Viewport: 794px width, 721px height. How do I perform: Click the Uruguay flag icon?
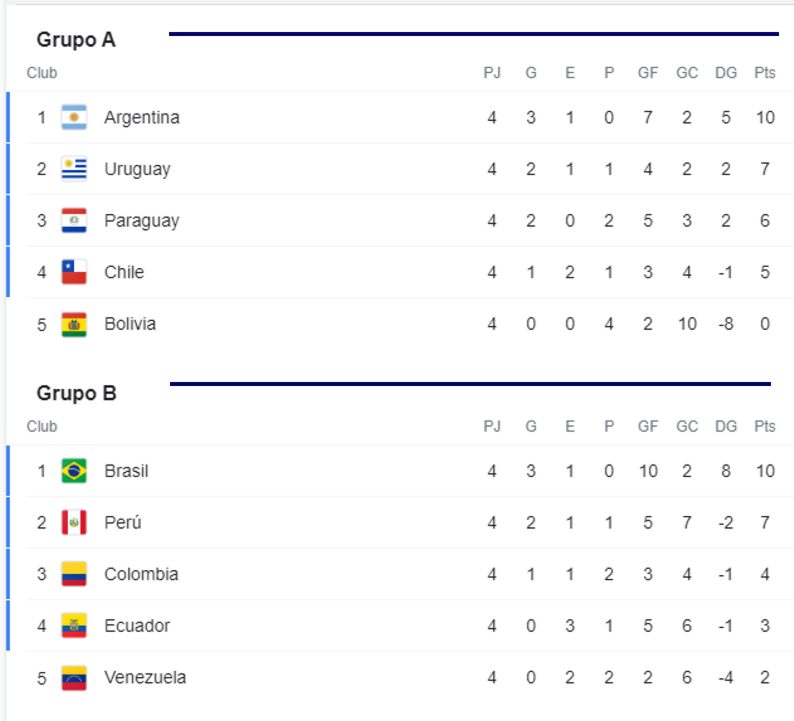click(x=74, y=169)
